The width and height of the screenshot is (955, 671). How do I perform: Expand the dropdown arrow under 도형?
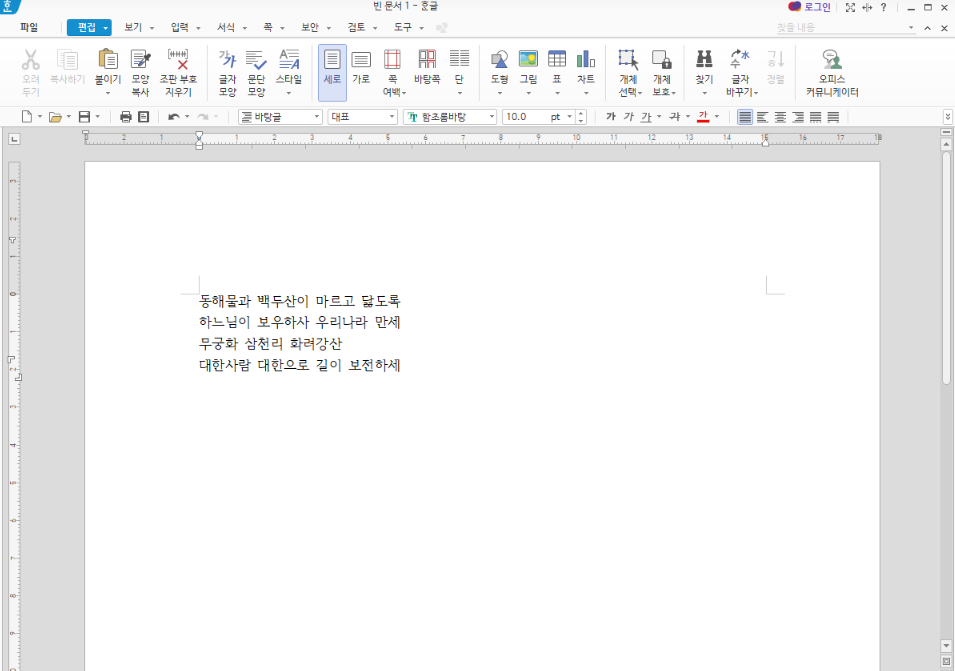[499, 93]
